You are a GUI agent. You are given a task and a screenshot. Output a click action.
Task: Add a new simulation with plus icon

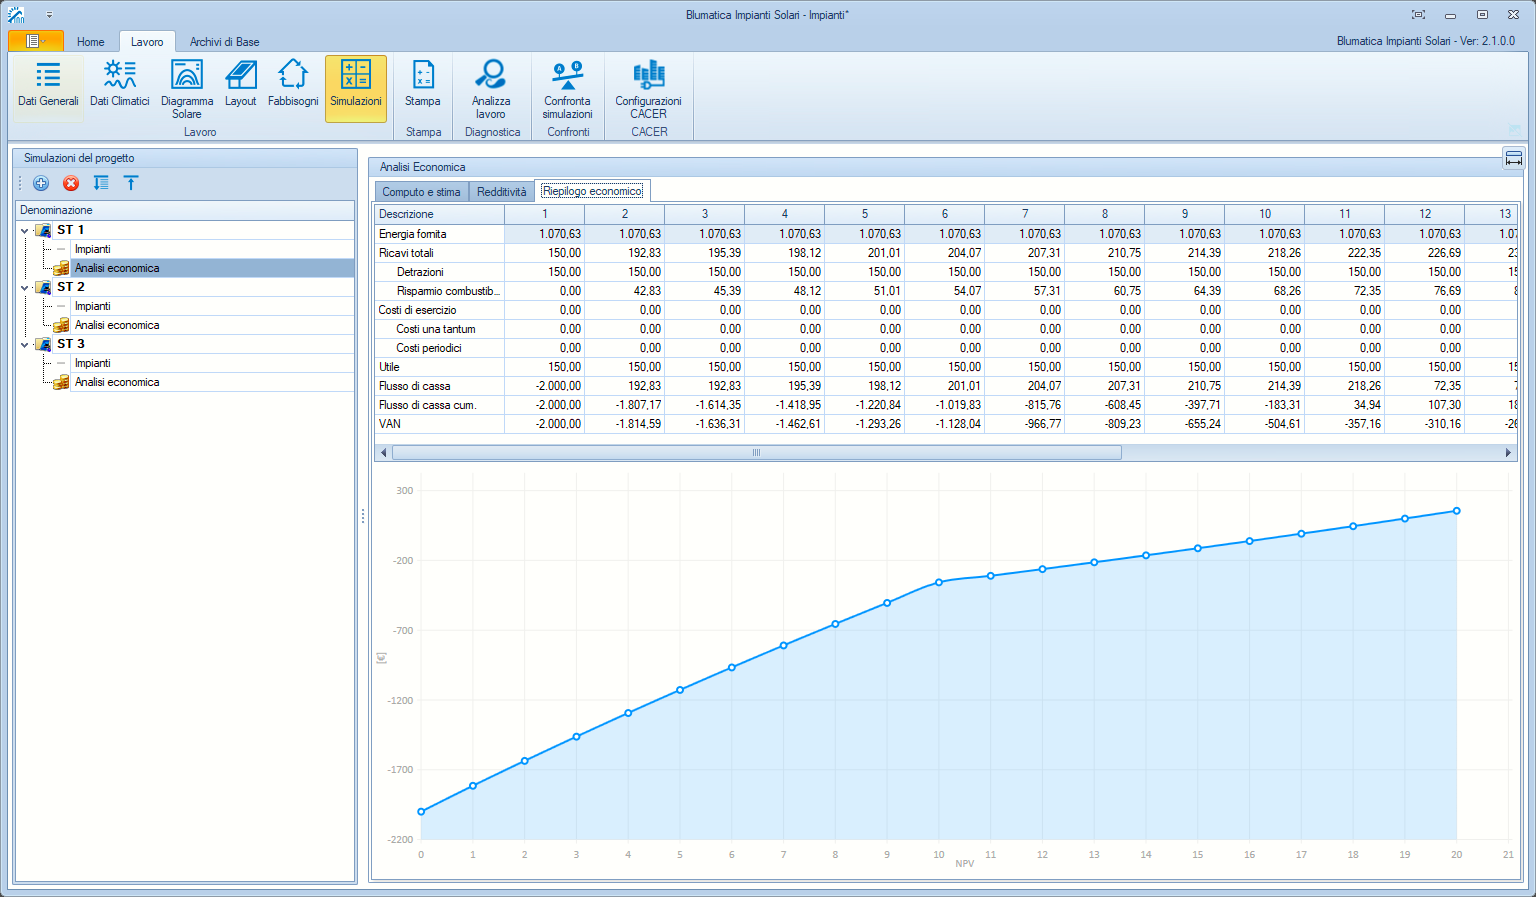[x=41, y=183]
